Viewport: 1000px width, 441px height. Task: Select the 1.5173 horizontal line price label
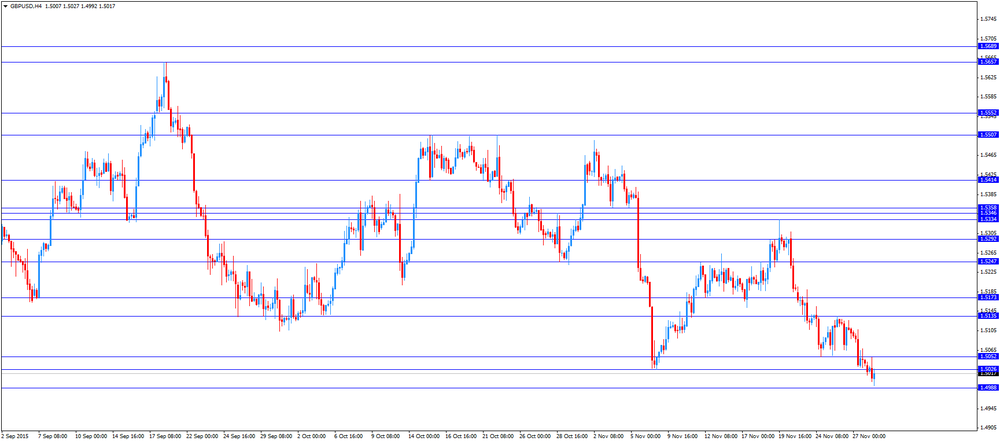[x=987, y=297]
